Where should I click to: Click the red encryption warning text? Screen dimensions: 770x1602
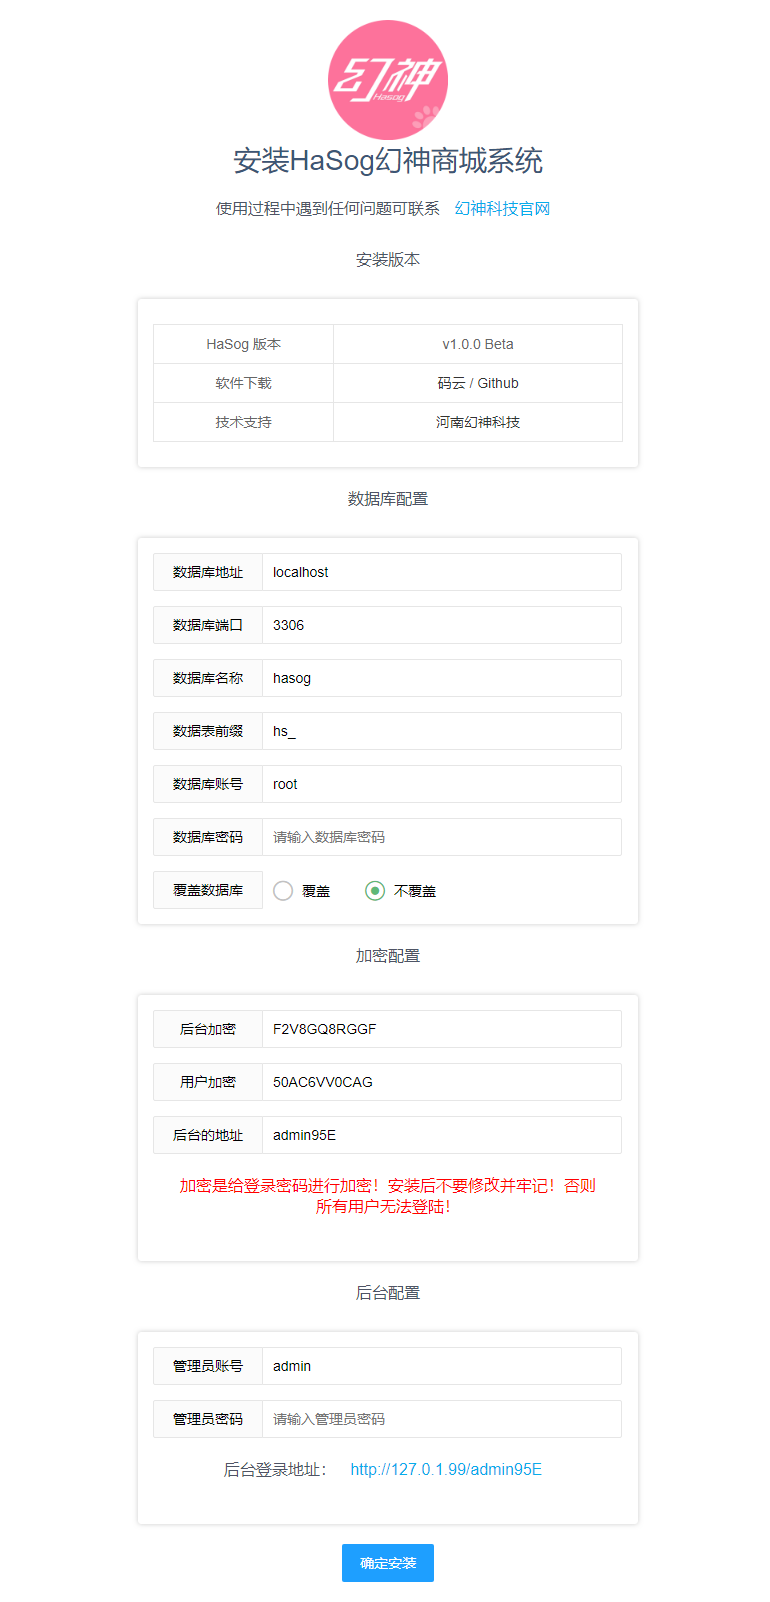388,1196
